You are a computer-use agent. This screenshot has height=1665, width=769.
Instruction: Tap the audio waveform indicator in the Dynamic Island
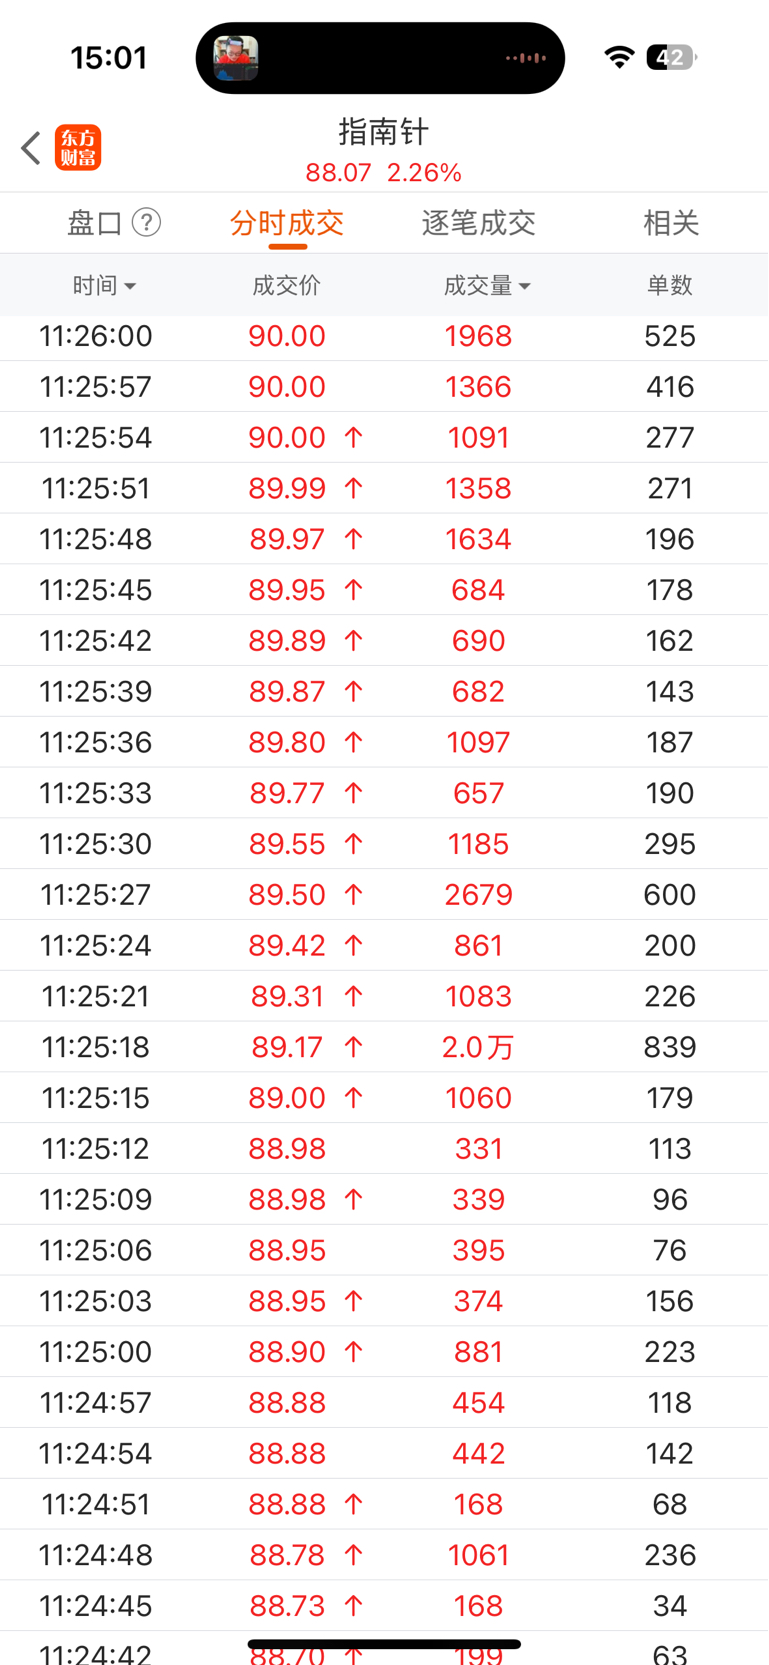525,58
